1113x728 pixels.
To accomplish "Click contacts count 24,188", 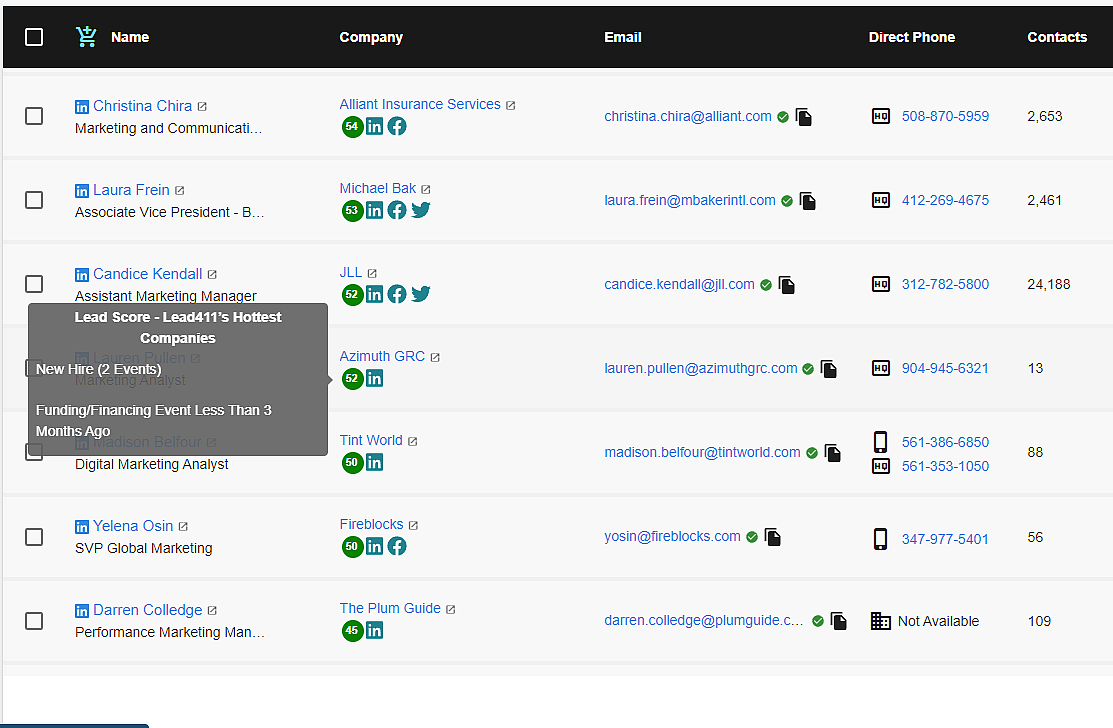I will [x=1048, y=285].
